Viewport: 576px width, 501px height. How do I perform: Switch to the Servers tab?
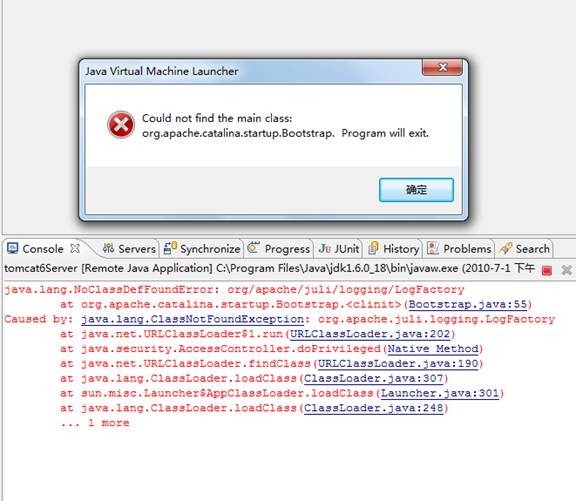(129, 249)
